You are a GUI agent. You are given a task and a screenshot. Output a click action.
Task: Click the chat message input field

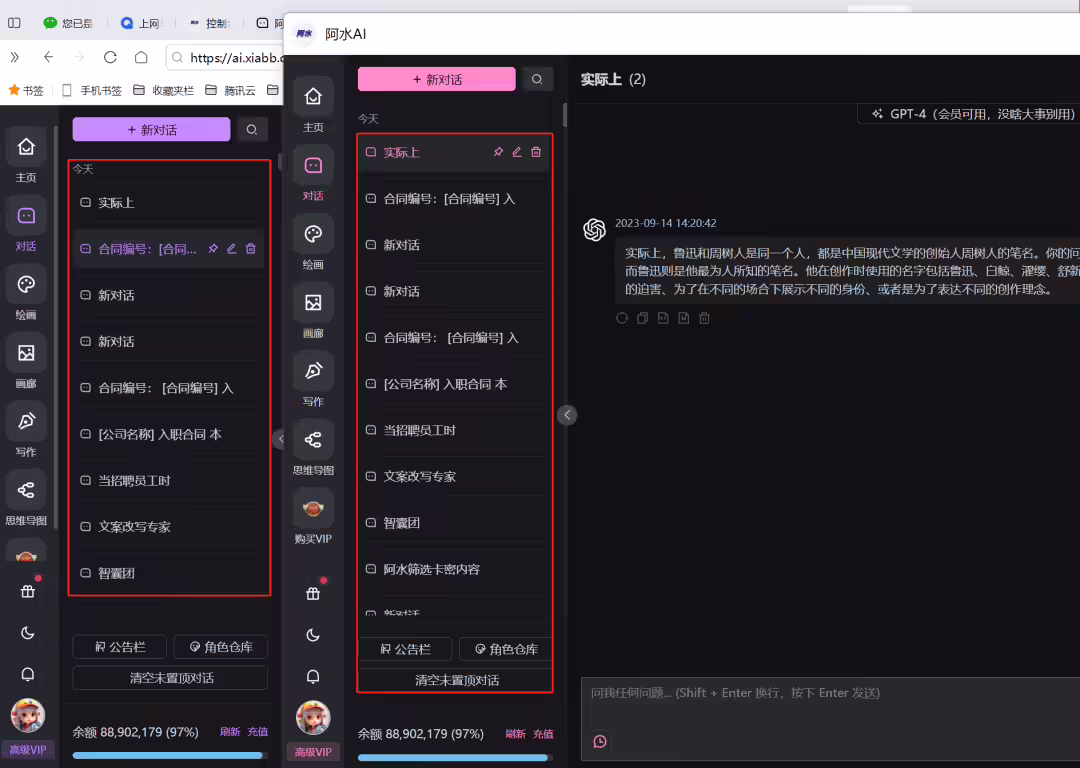(830, 718)
